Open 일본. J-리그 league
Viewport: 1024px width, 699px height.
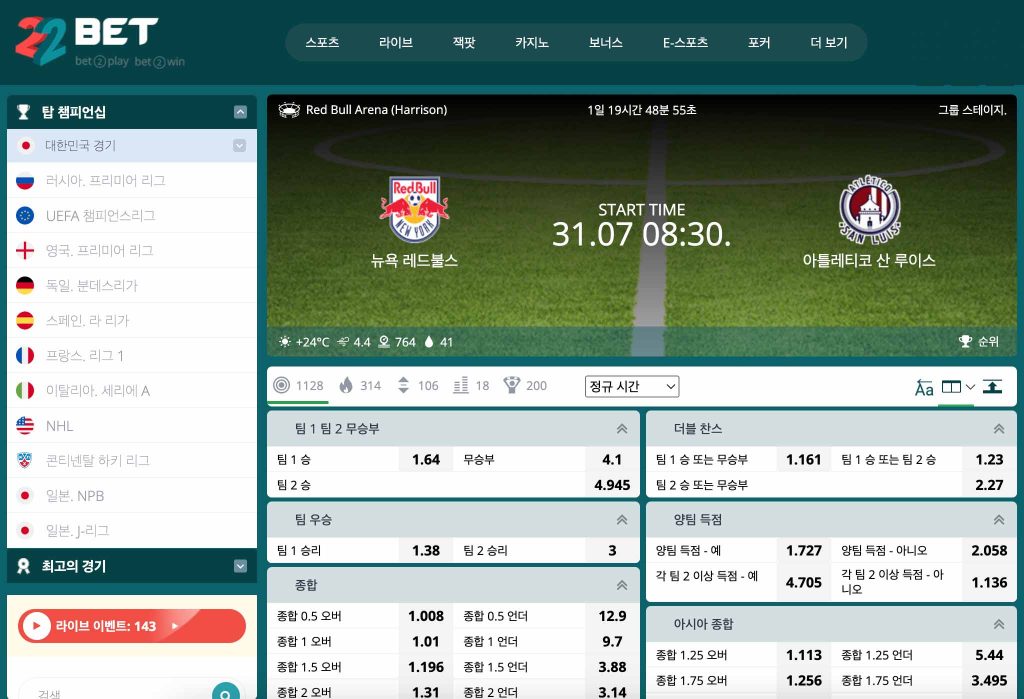pos(132,530)
